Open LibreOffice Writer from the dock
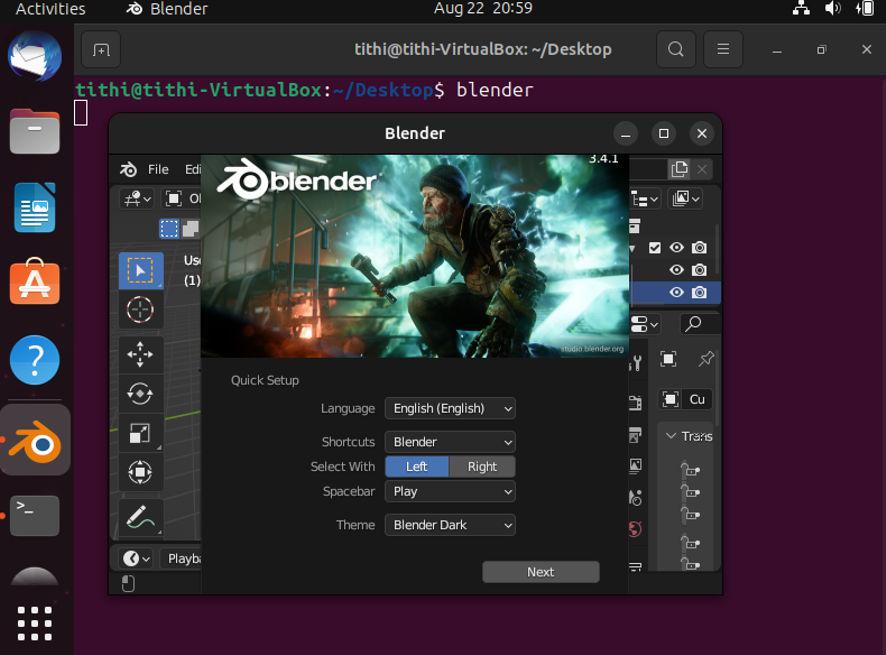886x655 pixels. [34, 207]
